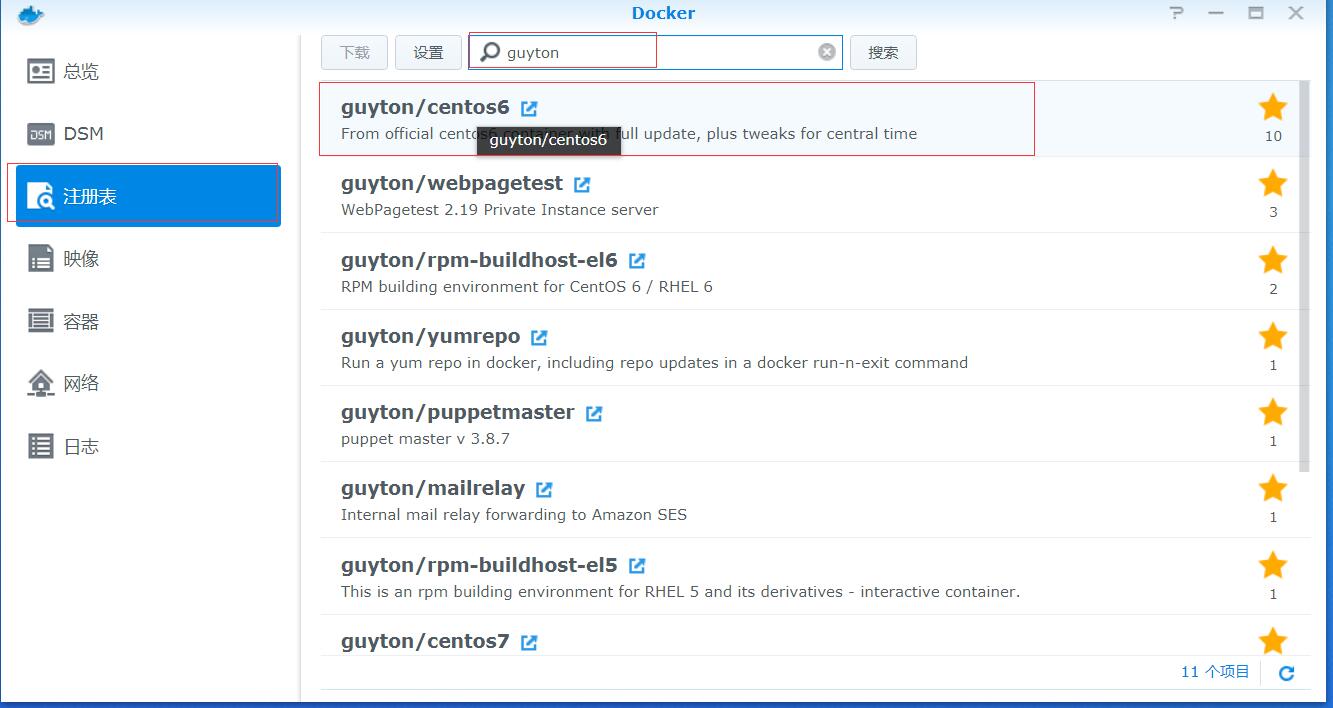Select the guyton/rpm-buildhost-el5 title
The height and width of the screenshot is (708, 1333).
tap(479, 565)
